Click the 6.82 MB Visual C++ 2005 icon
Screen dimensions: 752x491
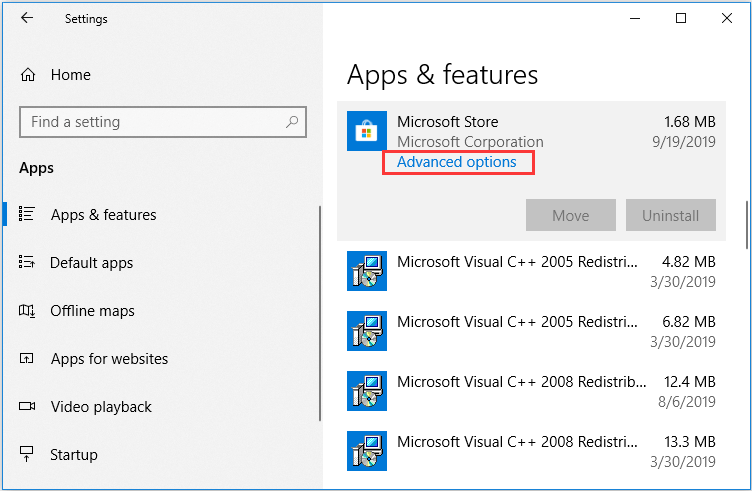(x=367, y=331)
